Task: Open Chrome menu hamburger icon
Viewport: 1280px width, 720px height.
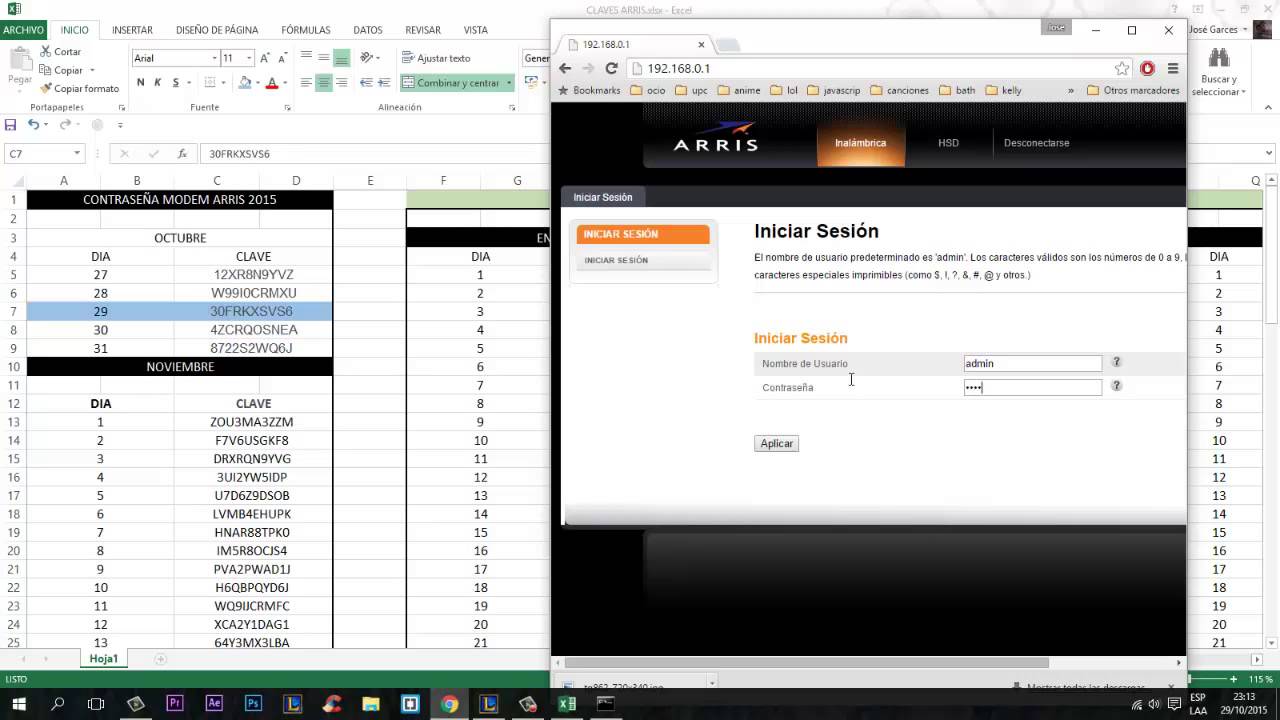Action: (1173, 68)
